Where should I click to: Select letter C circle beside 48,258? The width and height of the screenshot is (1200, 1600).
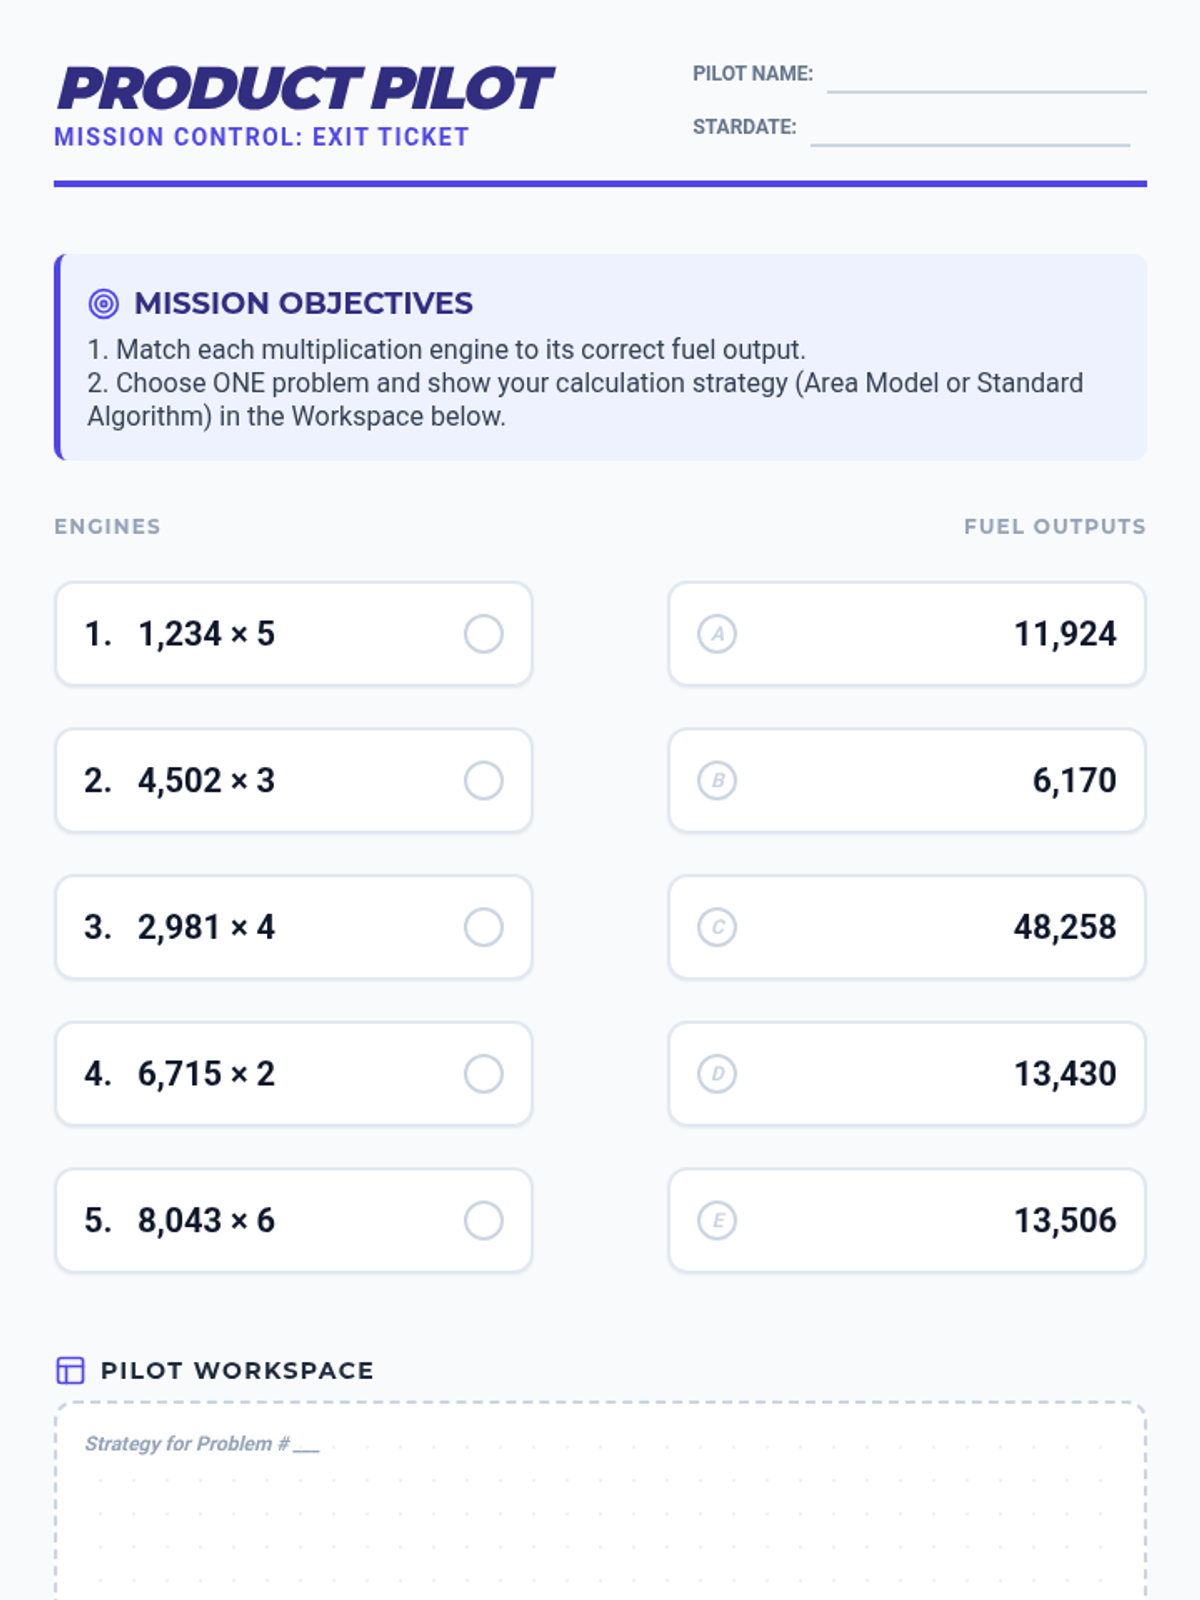[717, 927]
